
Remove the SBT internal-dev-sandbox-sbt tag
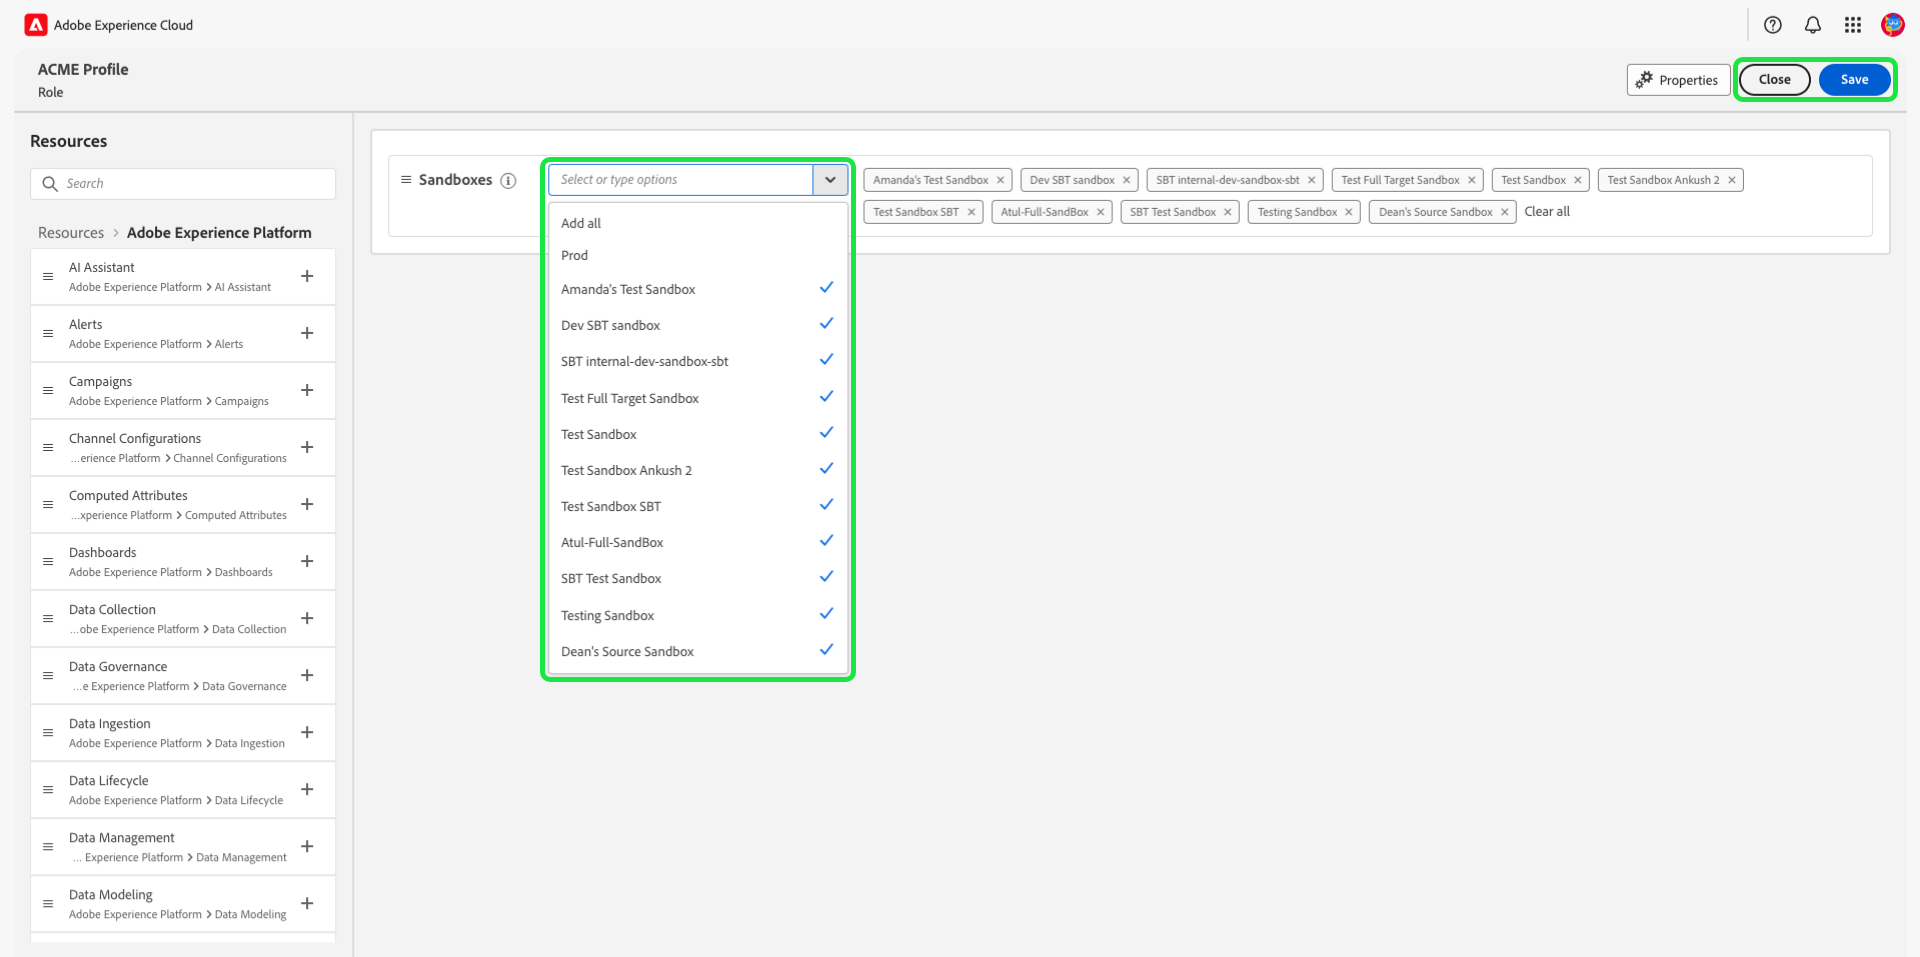pyautogui.click(x=1311, y=180)
